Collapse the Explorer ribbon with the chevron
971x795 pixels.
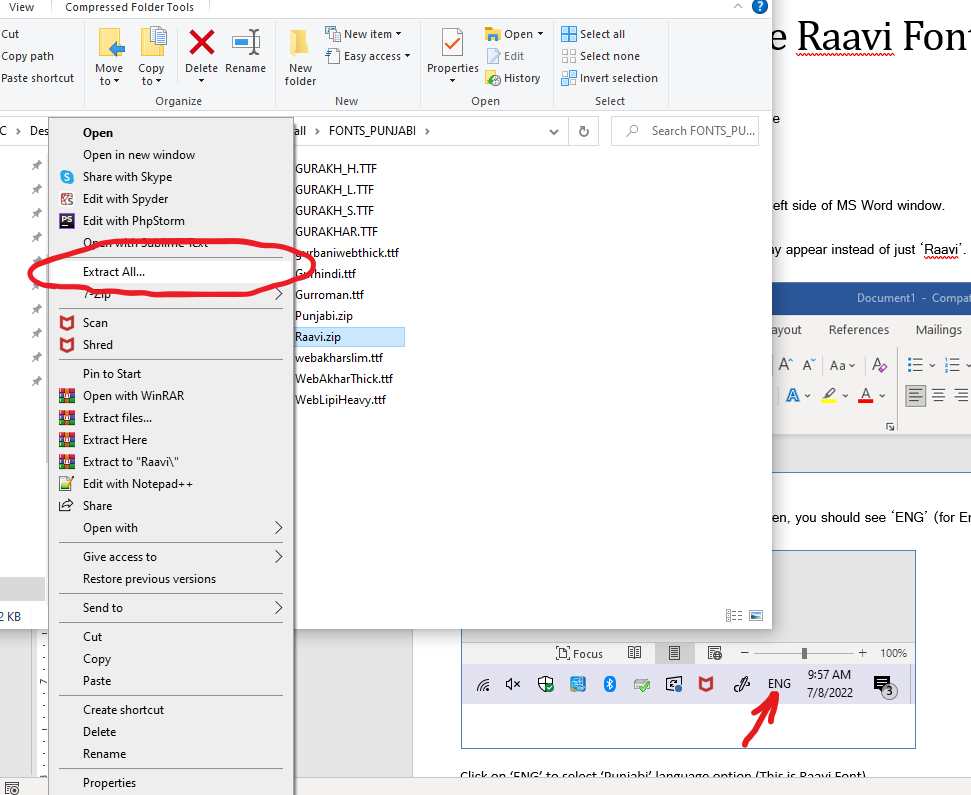[x=738, y=6]
